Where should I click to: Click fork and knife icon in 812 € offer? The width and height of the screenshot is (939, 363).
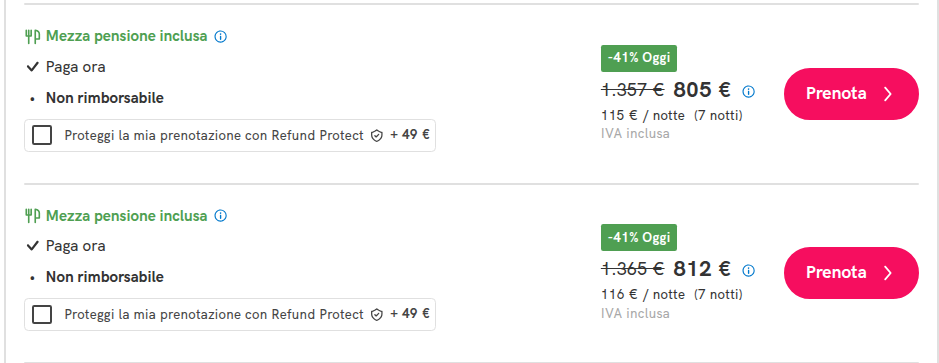[x=32, y=216]
